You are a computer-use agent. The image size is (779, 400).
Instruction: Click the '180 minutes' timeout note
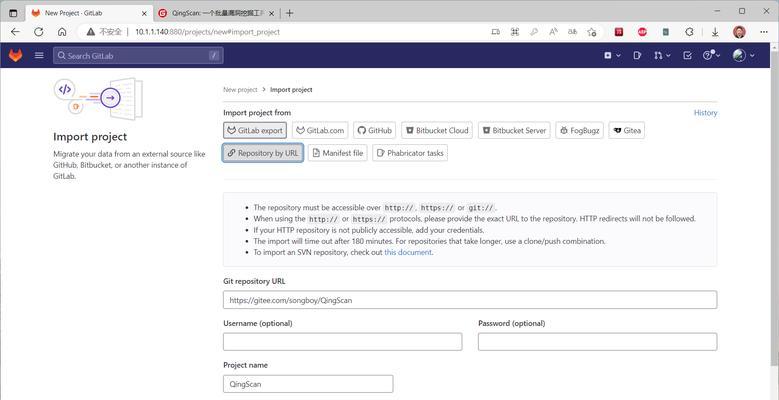coord(430,241)
